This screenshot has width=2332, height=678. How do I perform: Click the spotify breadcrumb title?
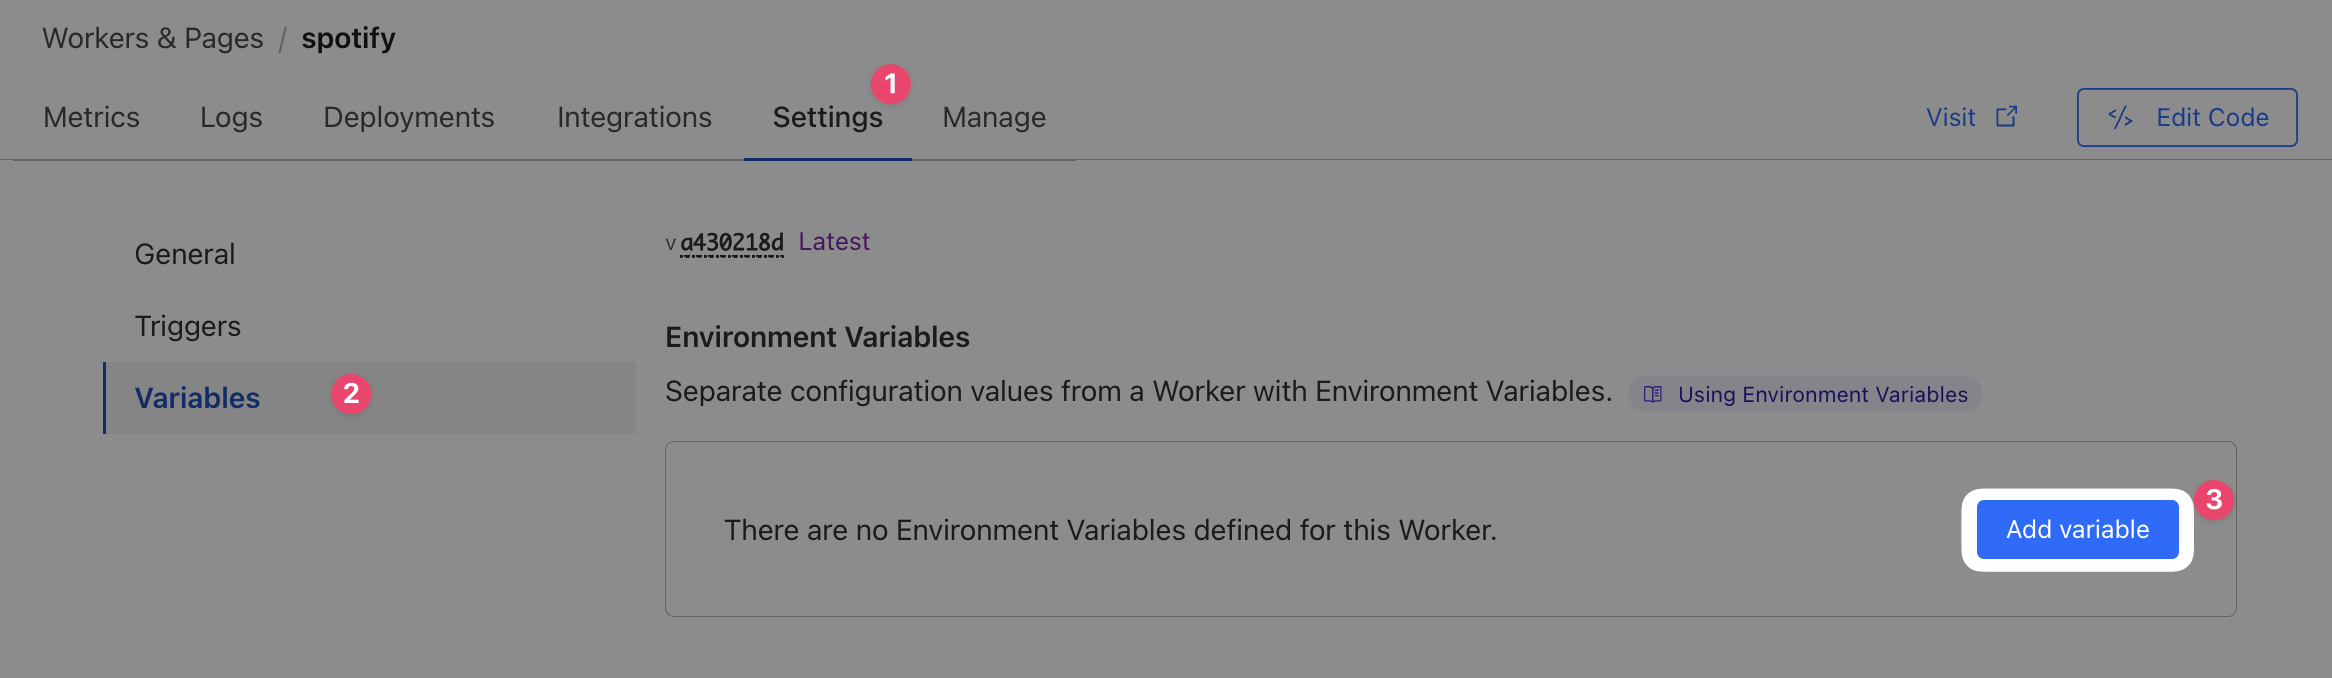(x=348, y=38)
